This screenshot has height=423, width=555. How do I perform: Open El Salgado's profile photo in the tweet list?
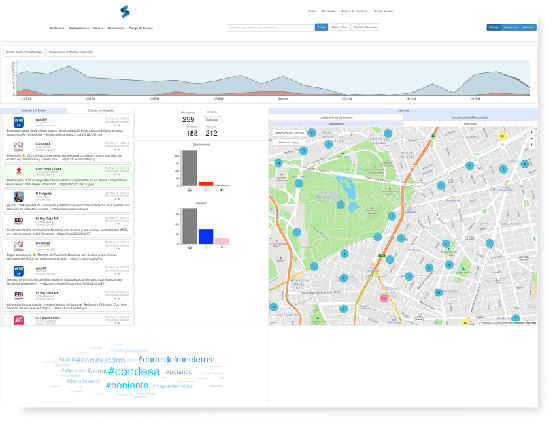19,197
